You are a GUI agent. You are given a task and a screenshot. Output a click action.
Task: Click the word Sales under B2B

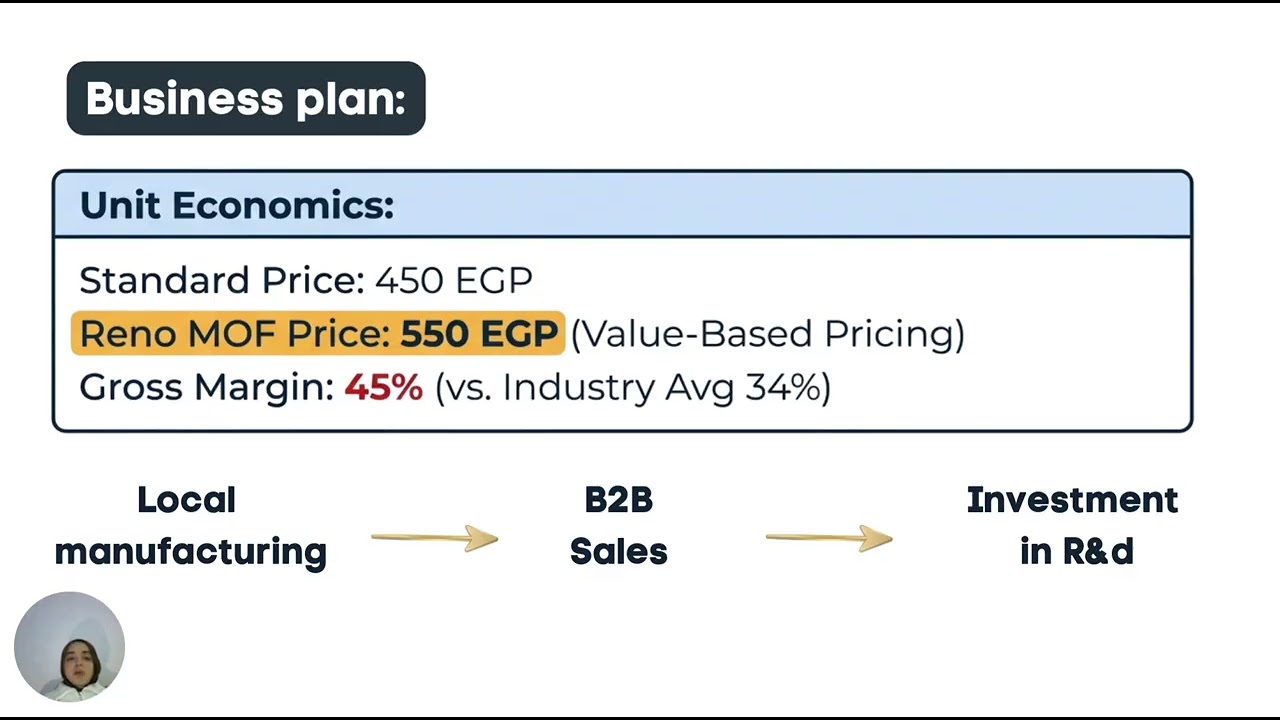[x=618, y=552]
